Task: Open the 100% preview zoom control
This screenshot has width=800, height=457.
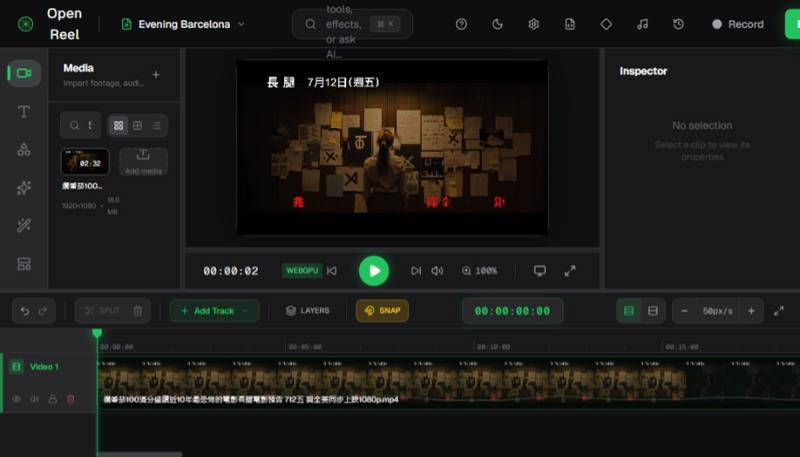Action: click(x=480, y=271)
